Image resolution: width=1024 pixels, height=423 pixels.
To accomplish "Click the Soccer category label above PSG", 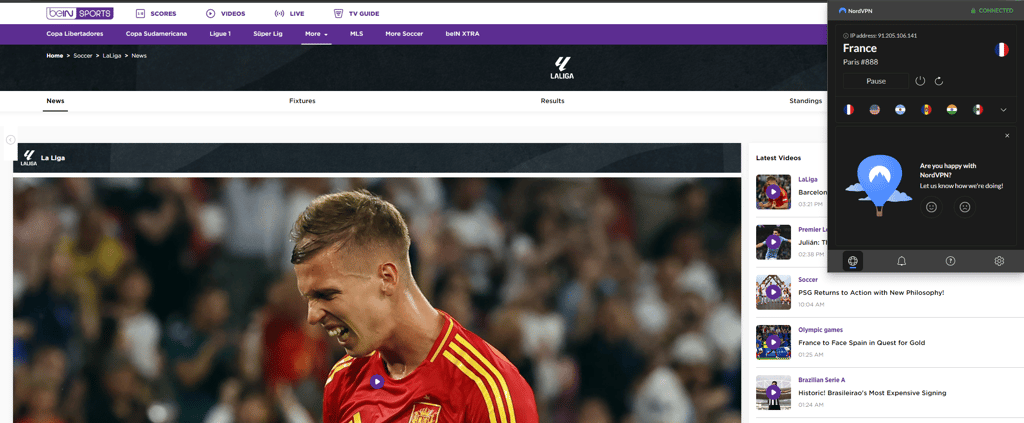I will click(808, 279).
